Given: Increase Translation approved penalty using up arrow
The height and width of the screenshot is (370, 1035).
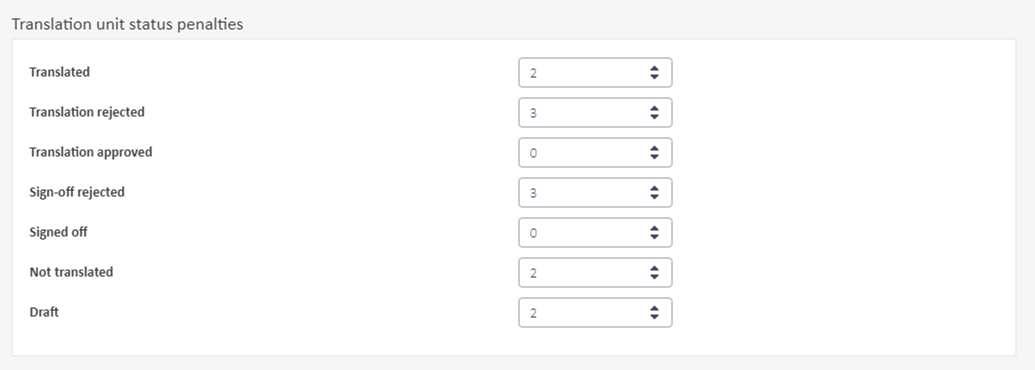Looking at the screenshot, I should coord(653,148).
